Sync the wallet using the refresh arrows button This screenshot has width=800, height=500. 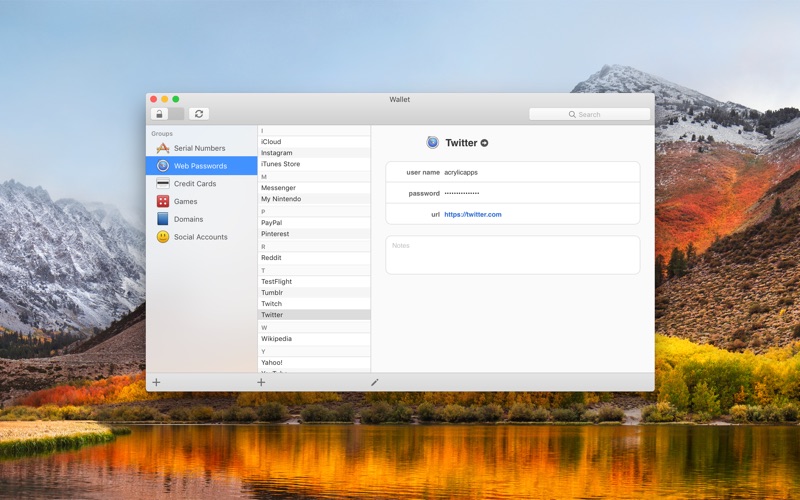[x=199, y=114]
